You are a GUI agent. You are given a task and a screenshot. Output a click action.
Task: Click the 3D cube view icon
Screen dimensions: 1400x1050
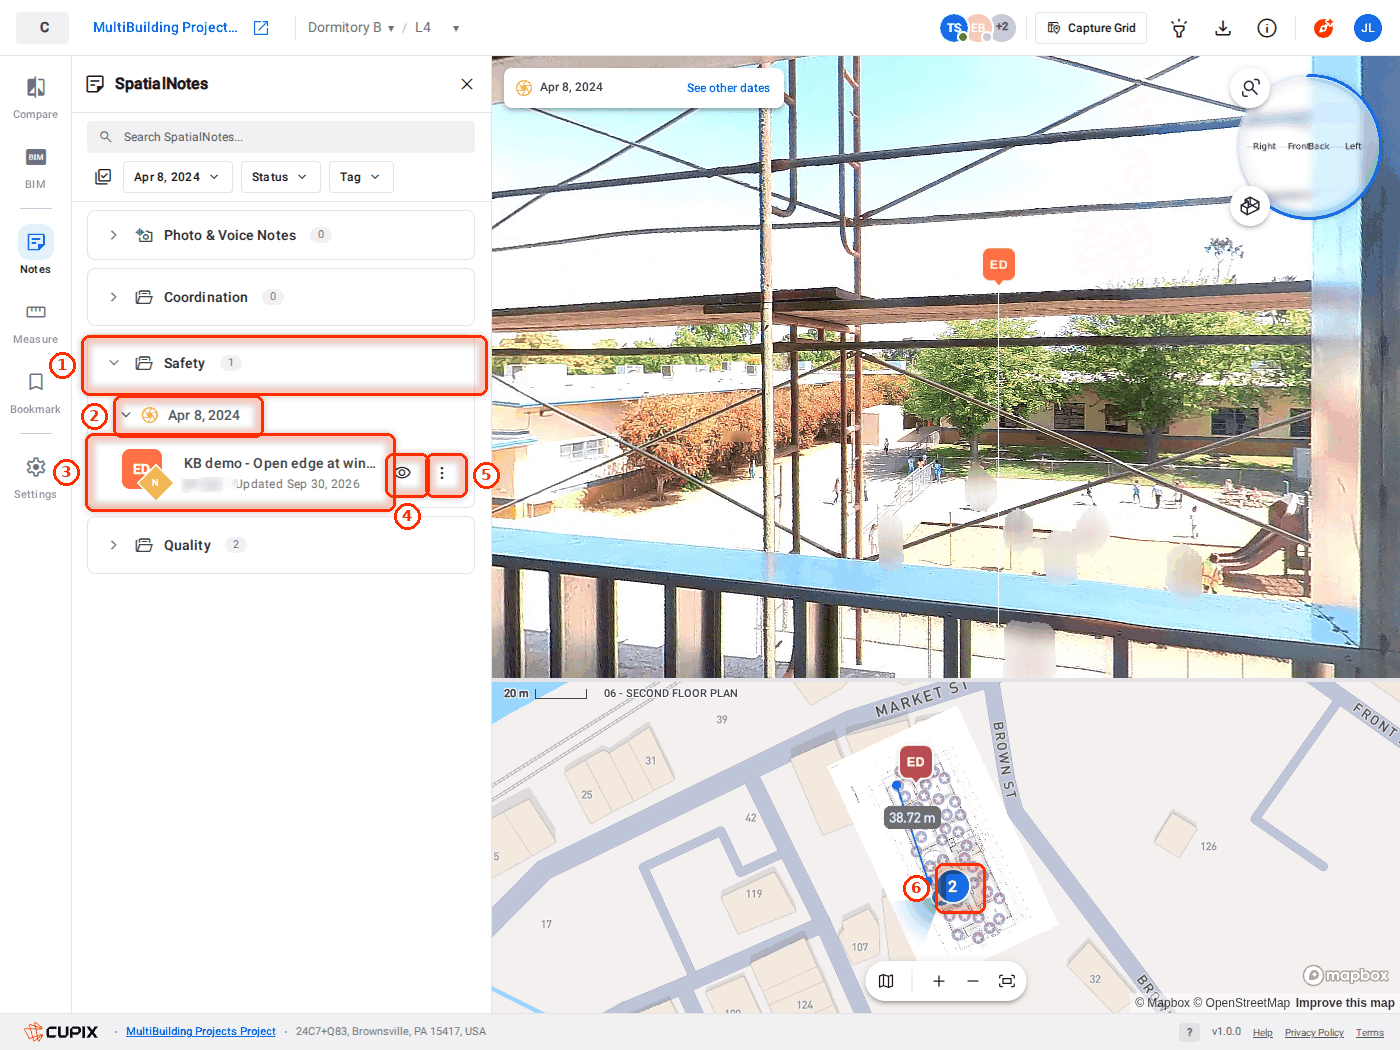1250,206
